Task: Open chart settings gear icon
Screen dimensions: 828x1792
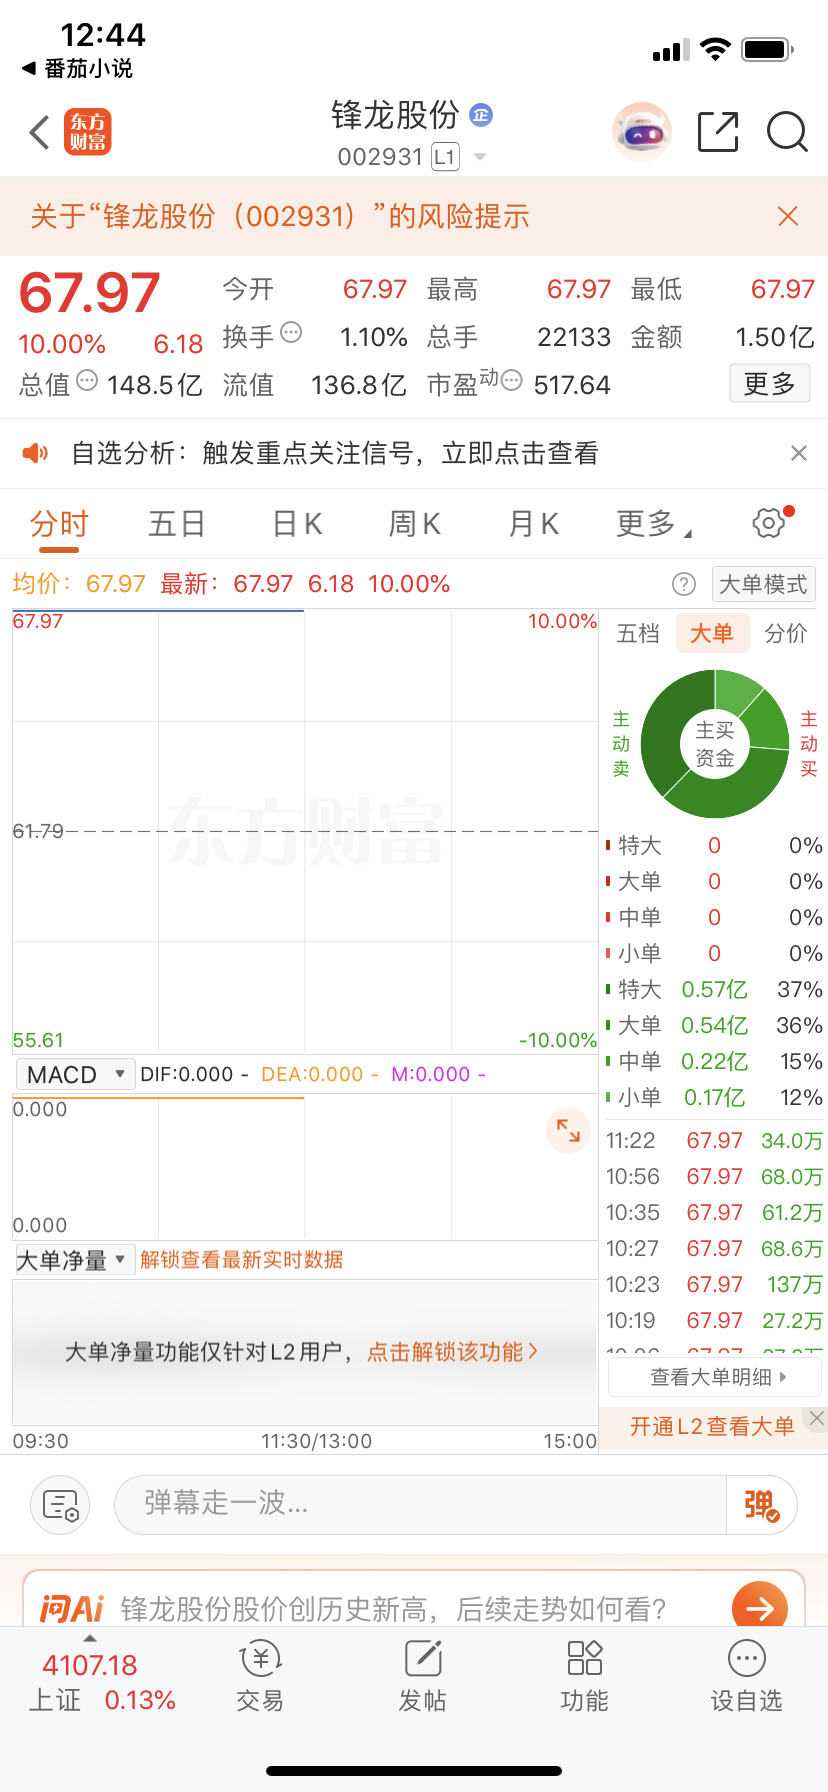Action: [x=770, y=521]
